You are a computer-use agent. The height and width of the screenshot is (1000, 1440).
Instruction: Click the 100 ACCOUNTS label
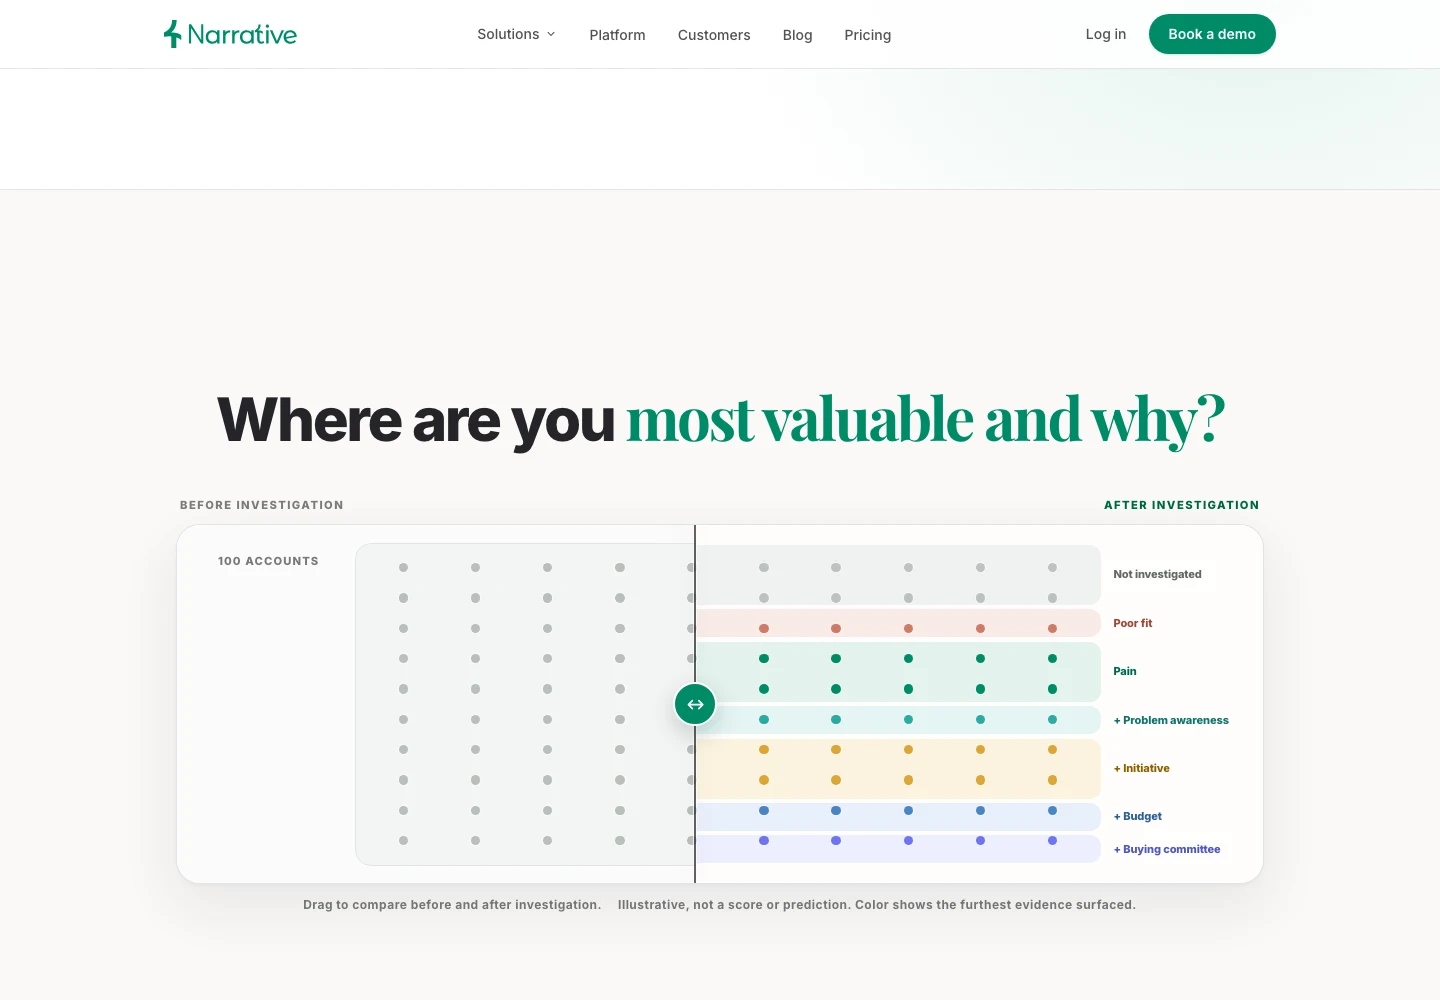[x=268, y=561]
